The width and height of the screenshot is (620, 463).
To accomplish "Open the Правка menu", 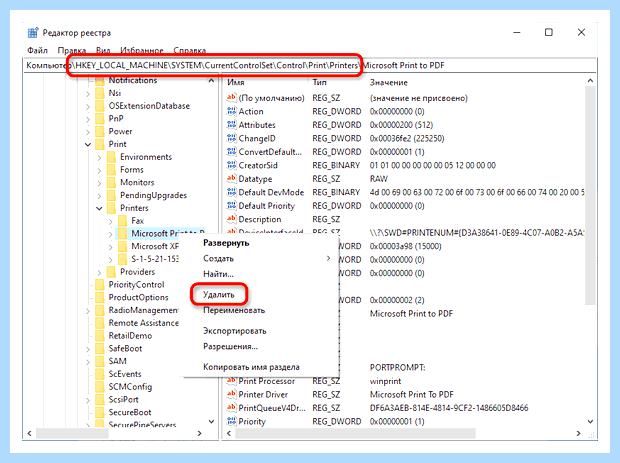I will coord(72,51).
